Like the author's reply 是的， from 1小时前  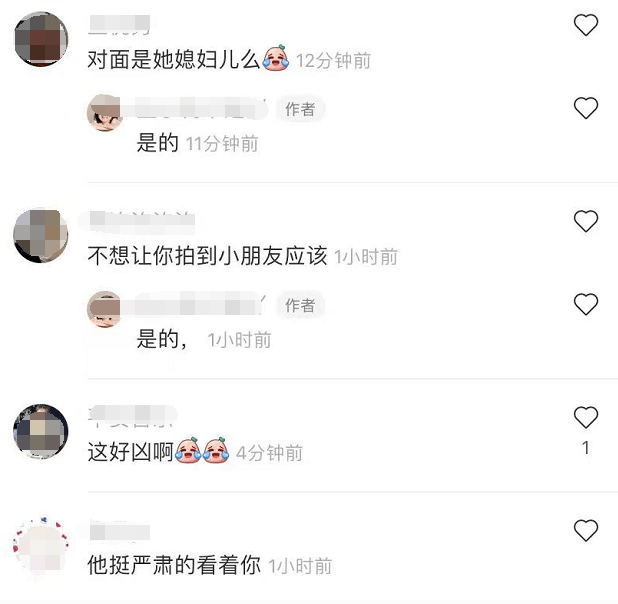(586, 304)
